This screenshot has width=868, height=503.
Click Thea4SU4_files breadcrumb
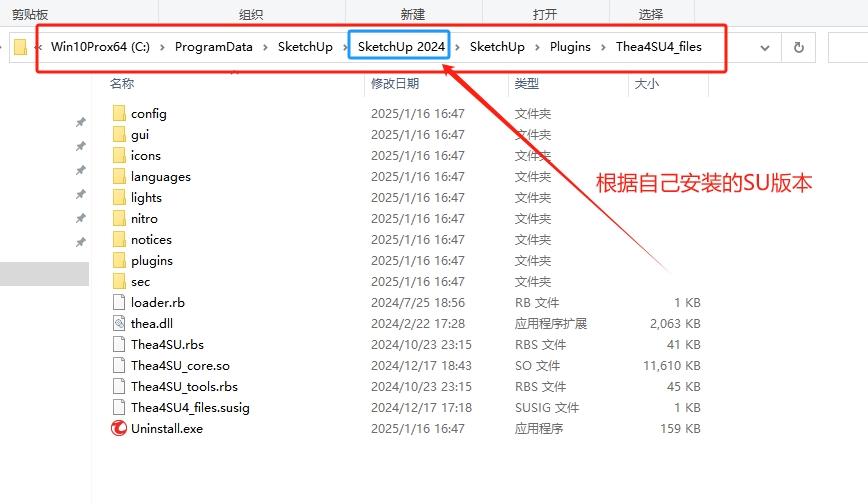pyautogui.click(x=659, y=47)
